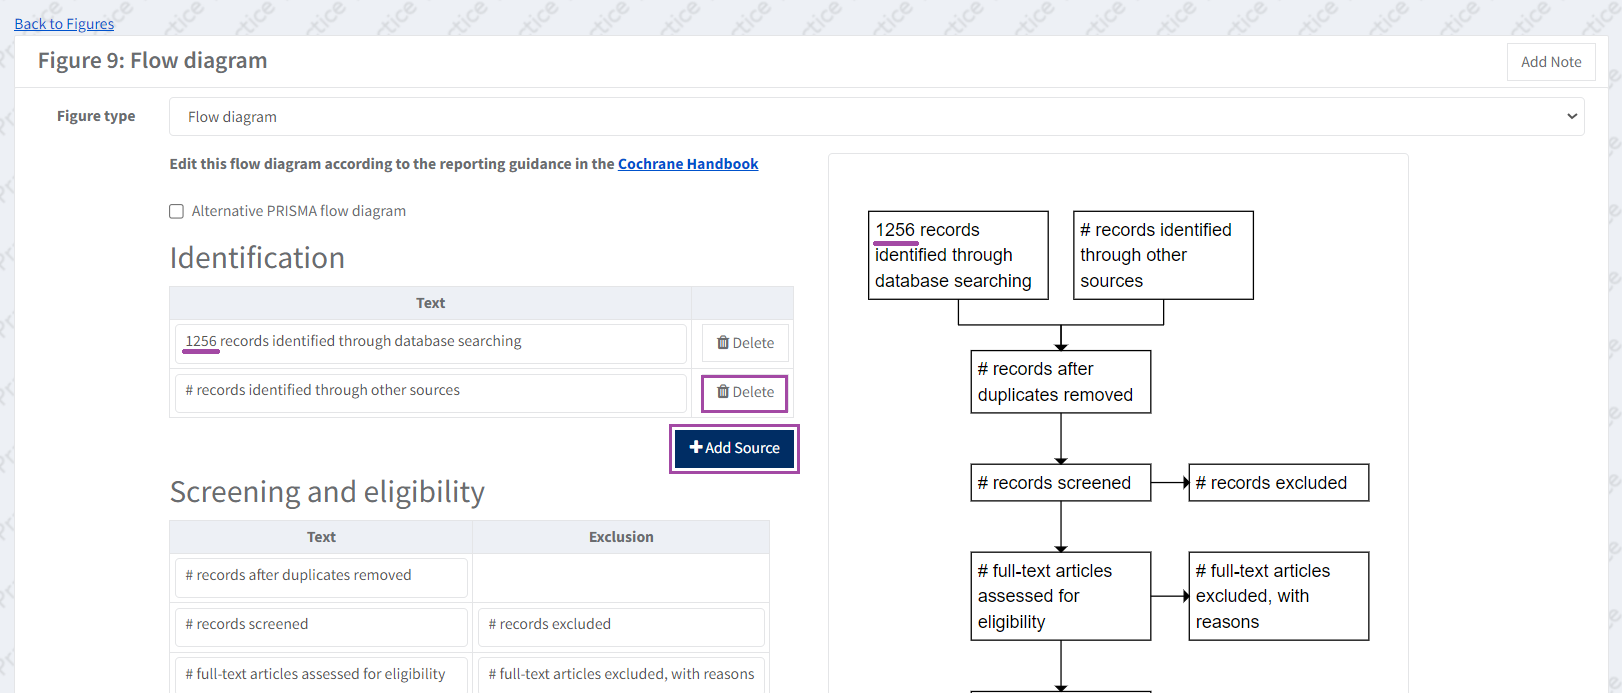Click records screened box in diagram preview

pos(1060,483)
